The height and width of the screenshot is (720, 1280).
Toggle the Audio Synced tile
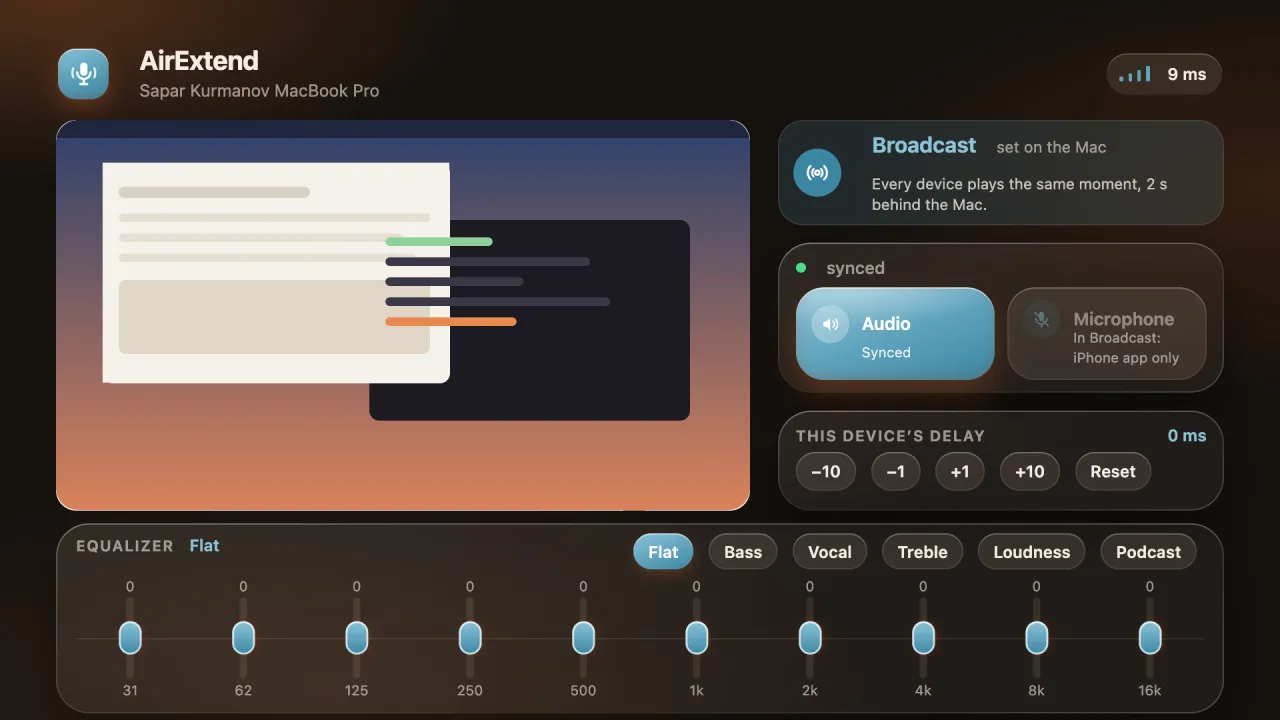coord(895,334)
